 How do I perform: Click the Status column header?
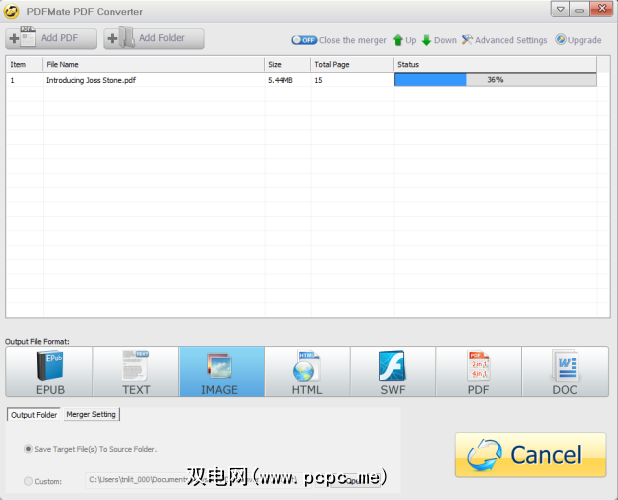click(x=495, y=65)
